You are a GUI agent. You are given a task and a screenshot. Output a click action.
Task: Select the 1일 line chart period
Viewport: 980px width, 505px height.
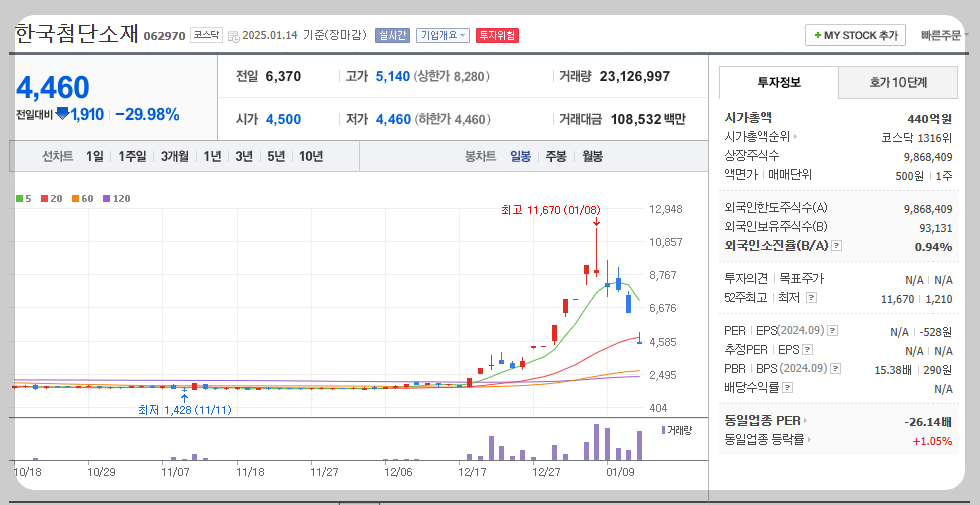[95, 156]
